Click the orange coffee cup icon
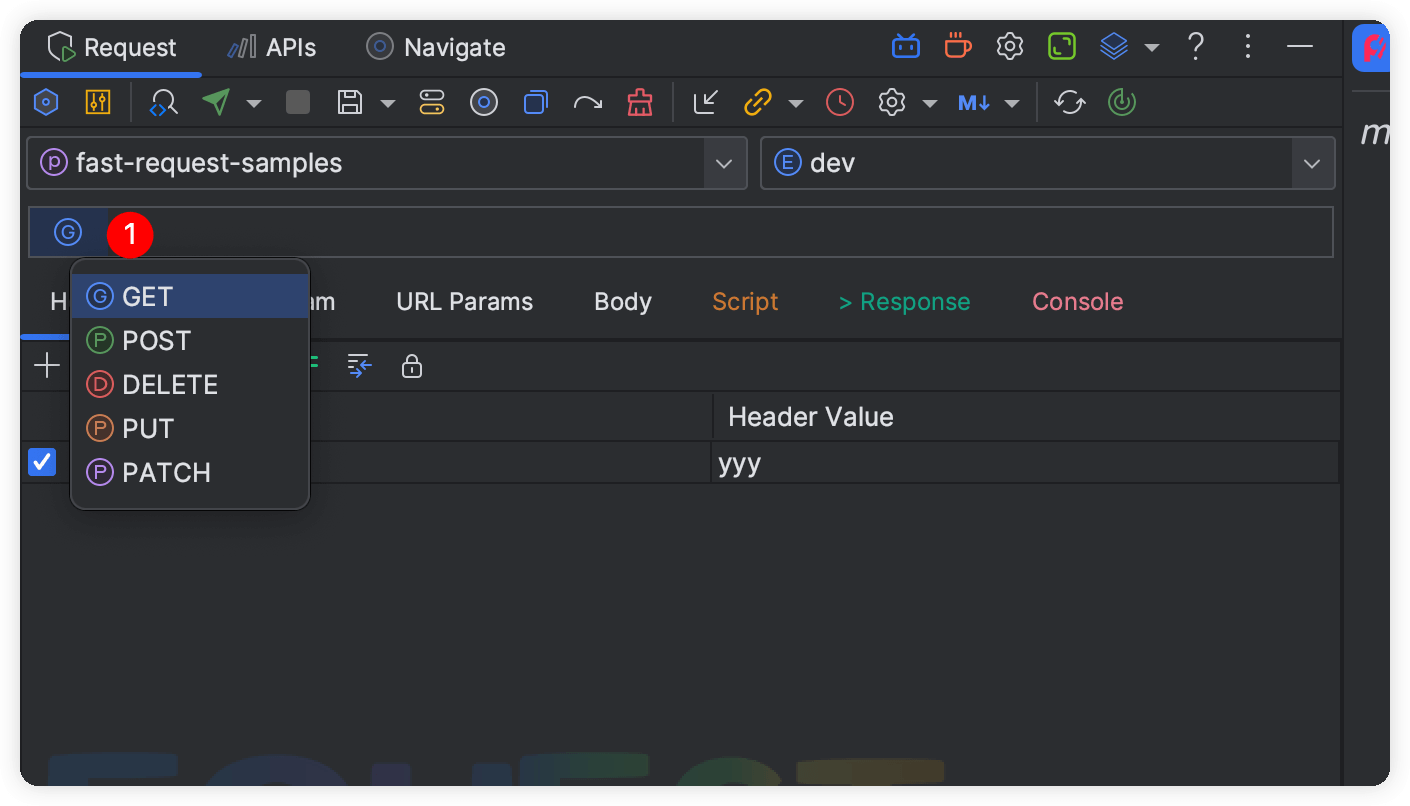 click(x=957, y=46)
